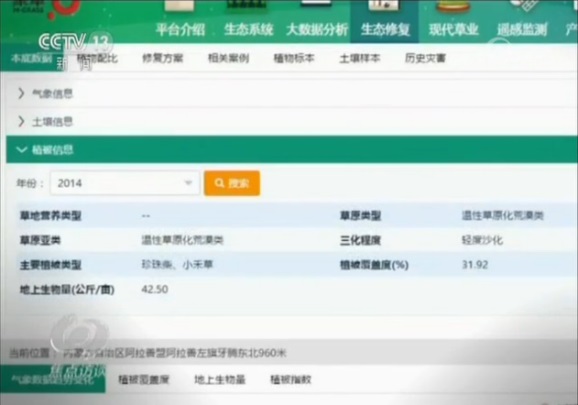Open the year dropdown showing 2014
This screenshot has width=578, height=405.
(x=125, y=183)
